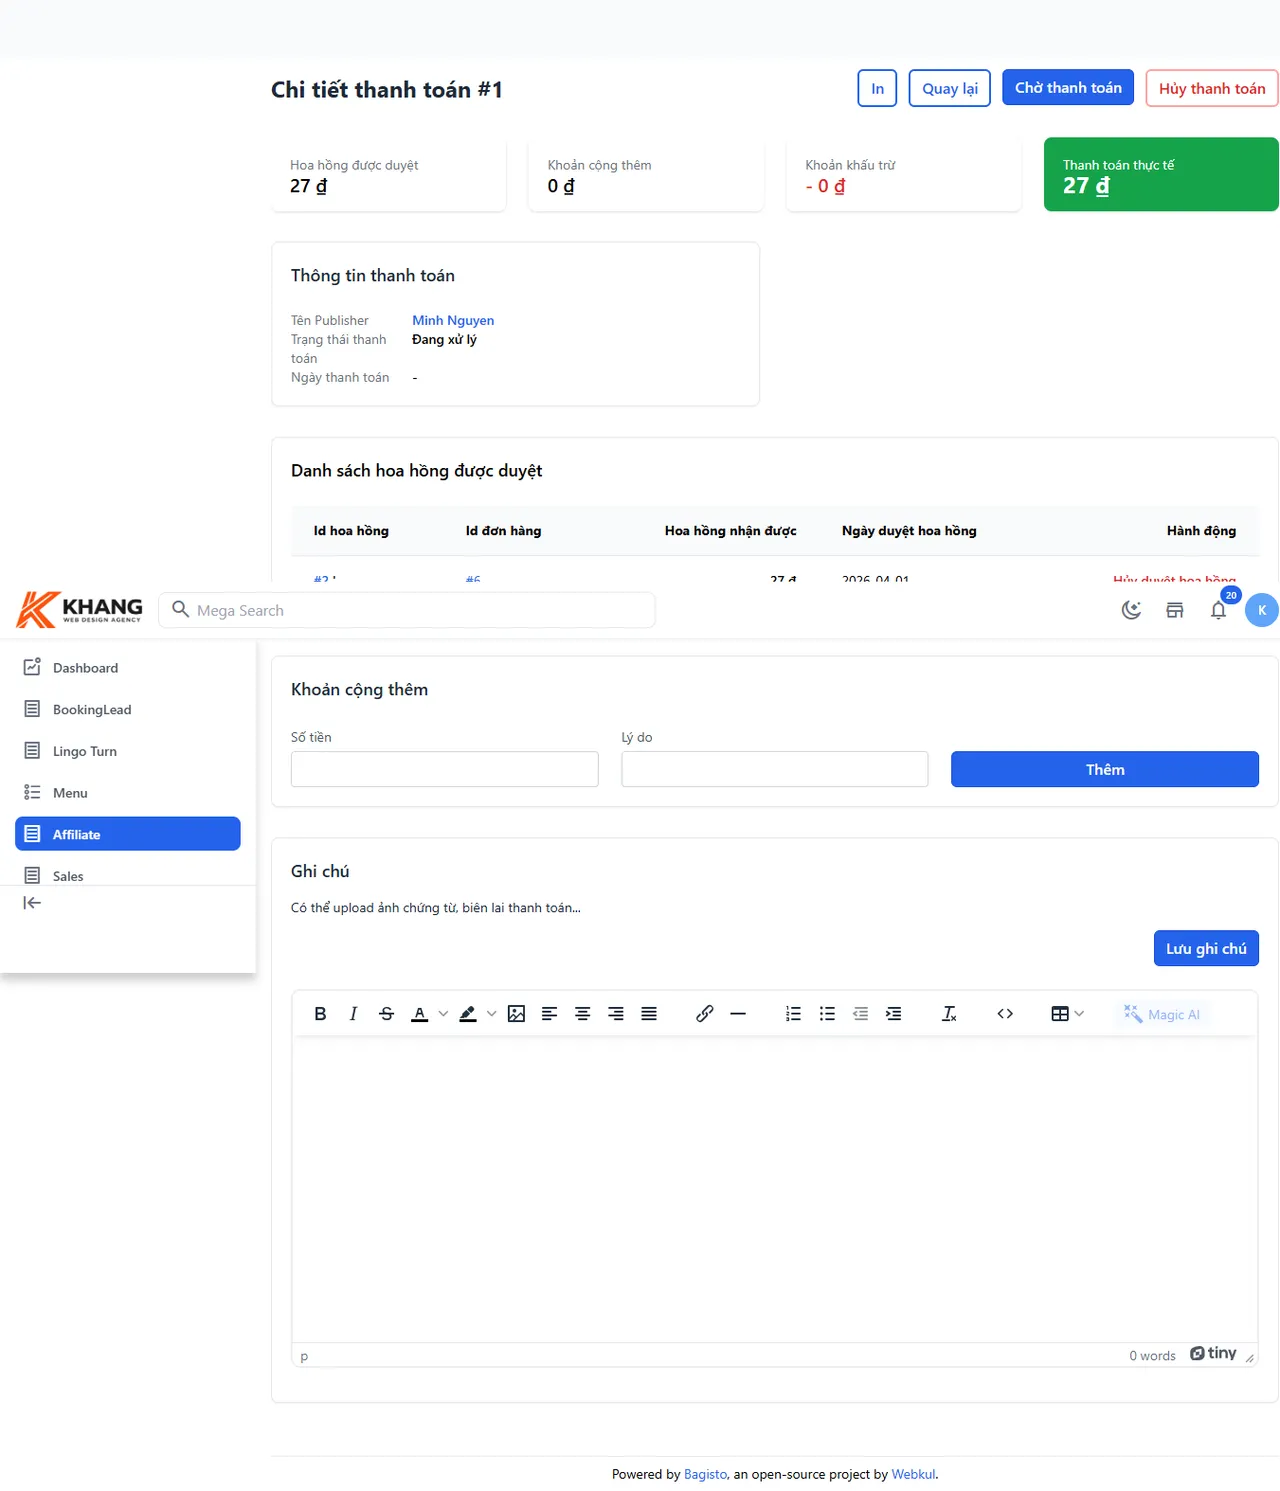Click the In print button
The height and width of the screenshot is (1491, 1280).
(877, 88)
